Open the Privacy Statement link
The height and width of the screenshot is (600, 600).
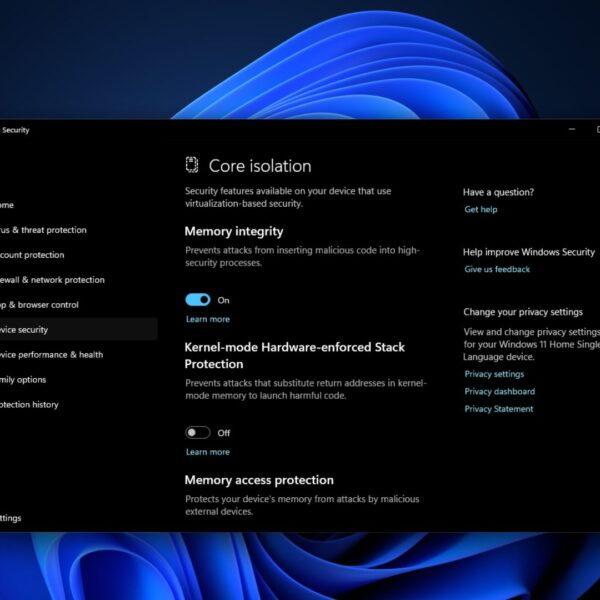[x=499, y=409]
